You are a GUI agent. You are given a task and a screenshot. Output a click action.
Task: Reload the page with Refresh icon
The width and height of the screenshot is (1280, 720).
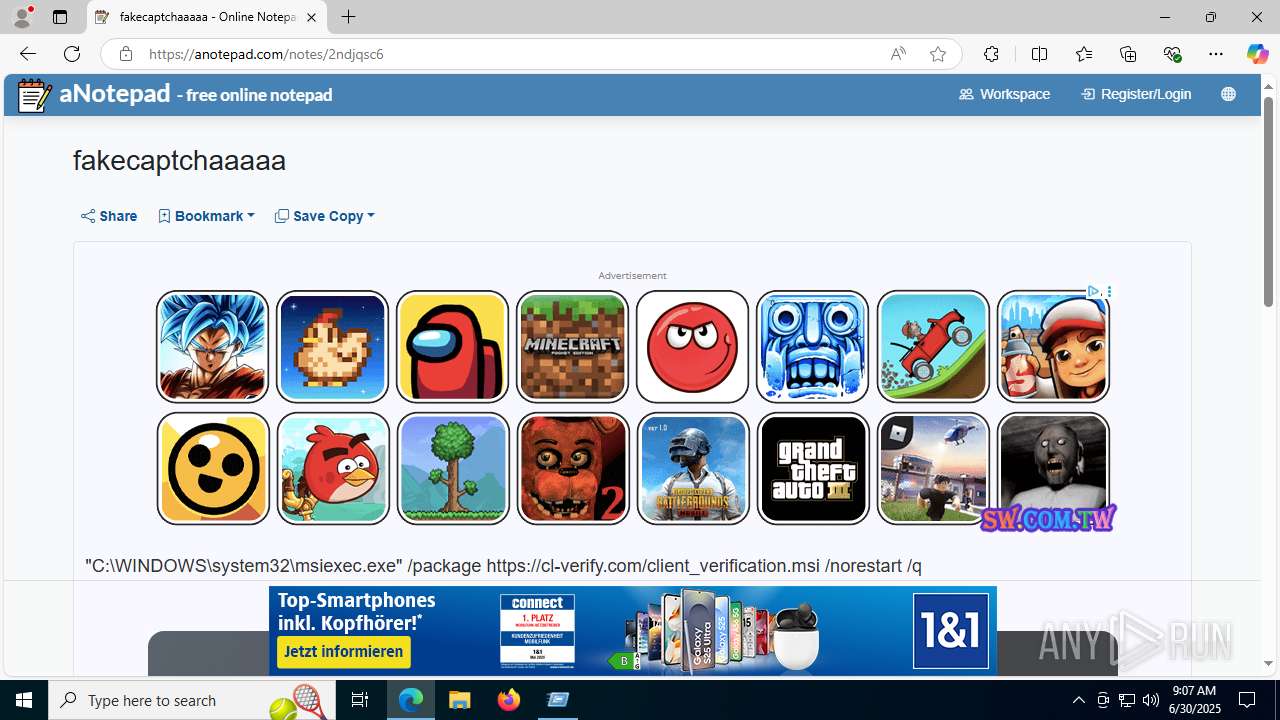click(72, 54)
